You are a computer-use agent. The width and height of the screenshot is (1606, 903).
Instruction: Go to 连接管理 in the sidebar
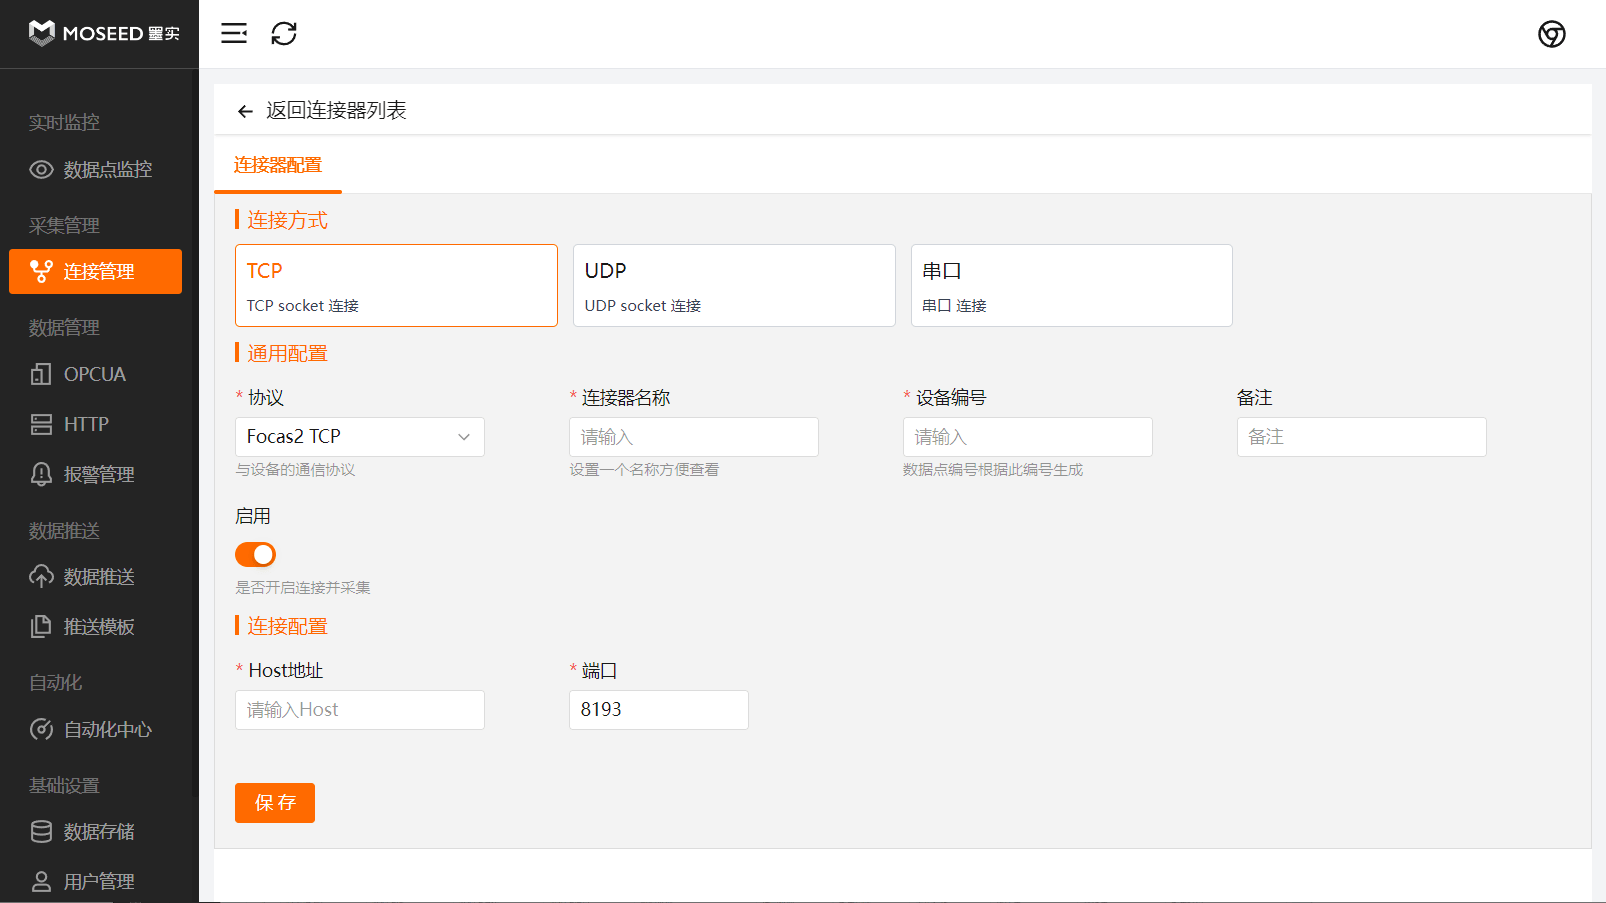[95, 271]
